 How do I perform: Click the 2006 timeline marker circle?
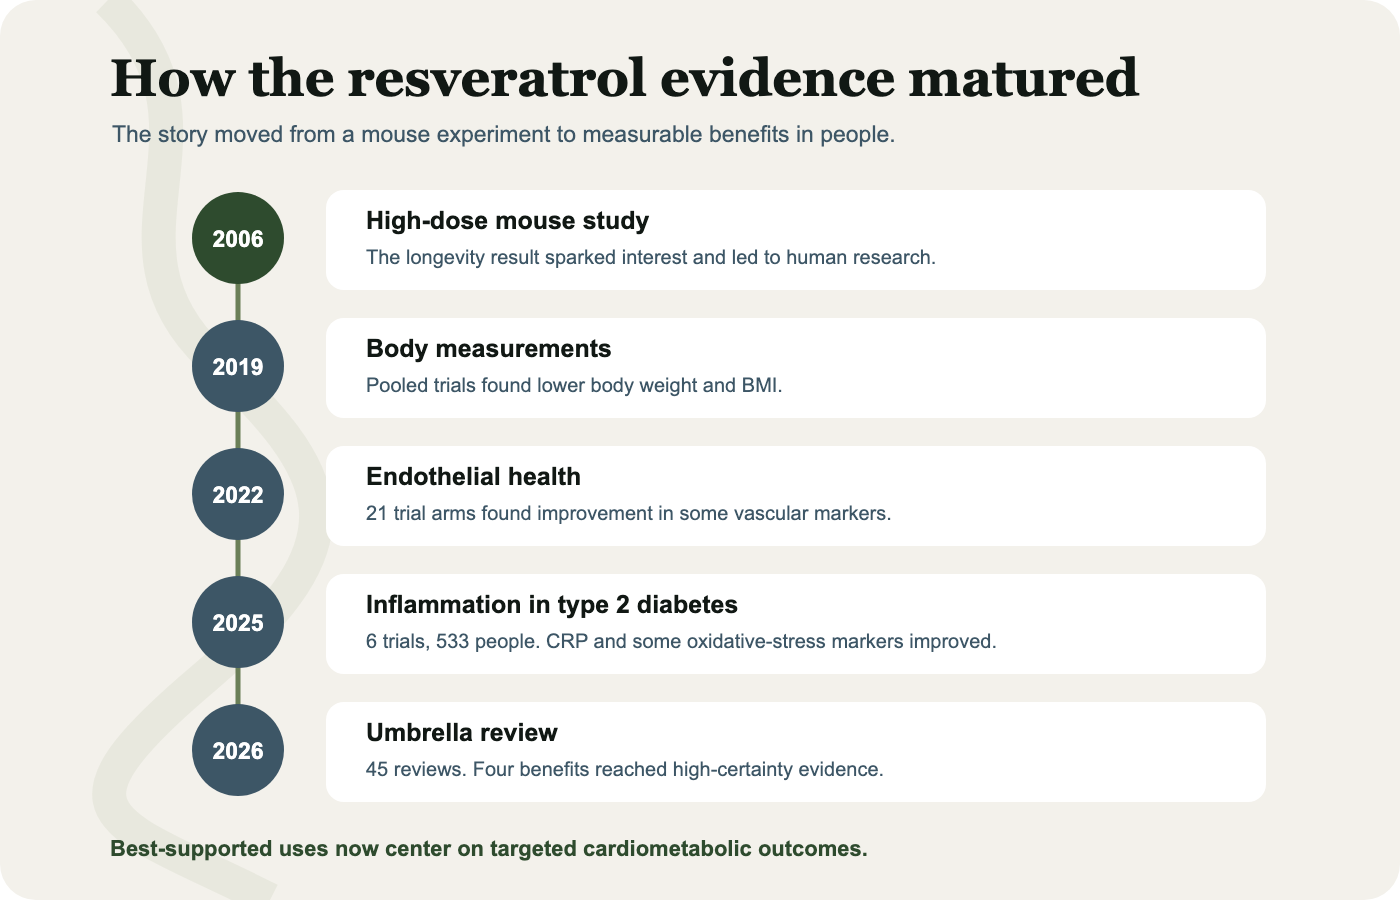click(x=238, y=238)
